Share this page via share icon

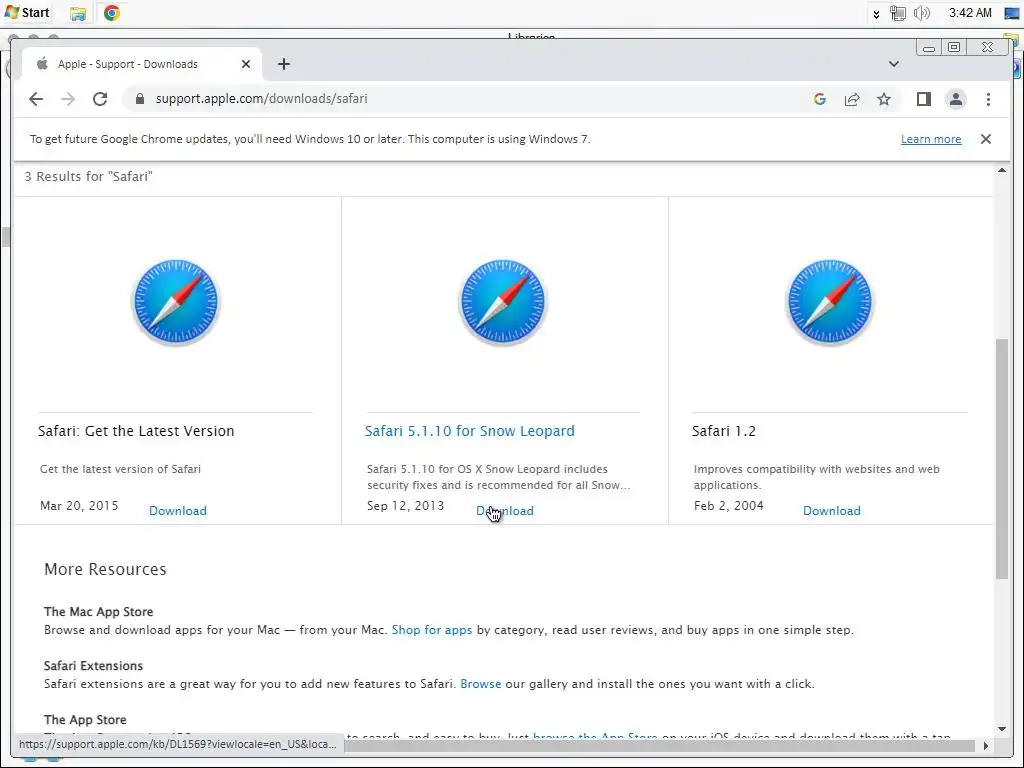coord(852,99)
